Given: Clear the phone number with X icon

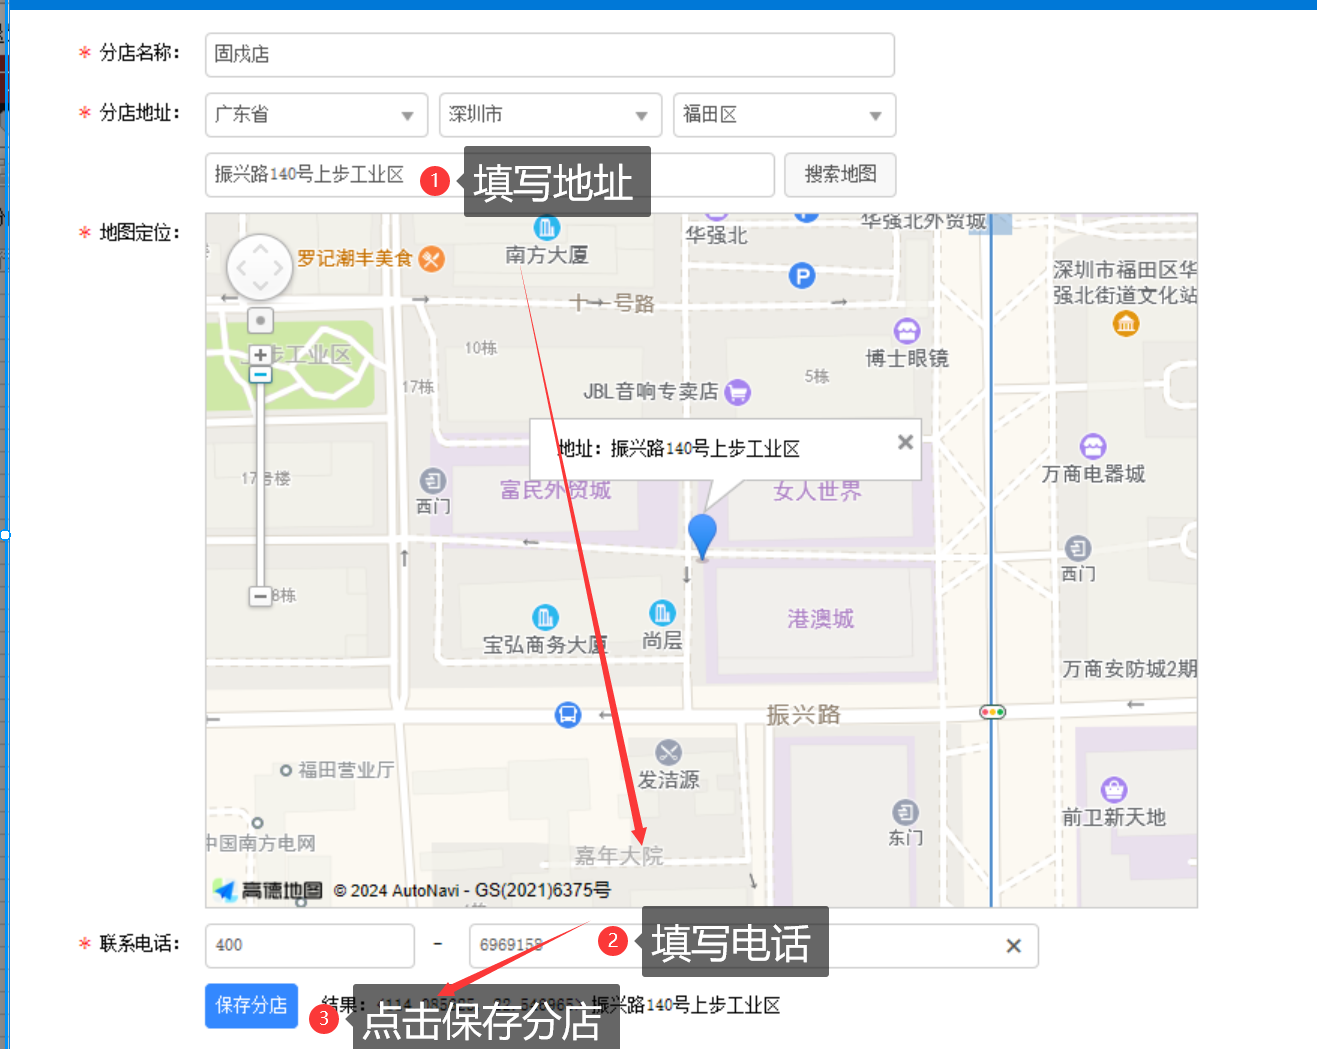Looking at the screenshot, I should click(1013, 946).
